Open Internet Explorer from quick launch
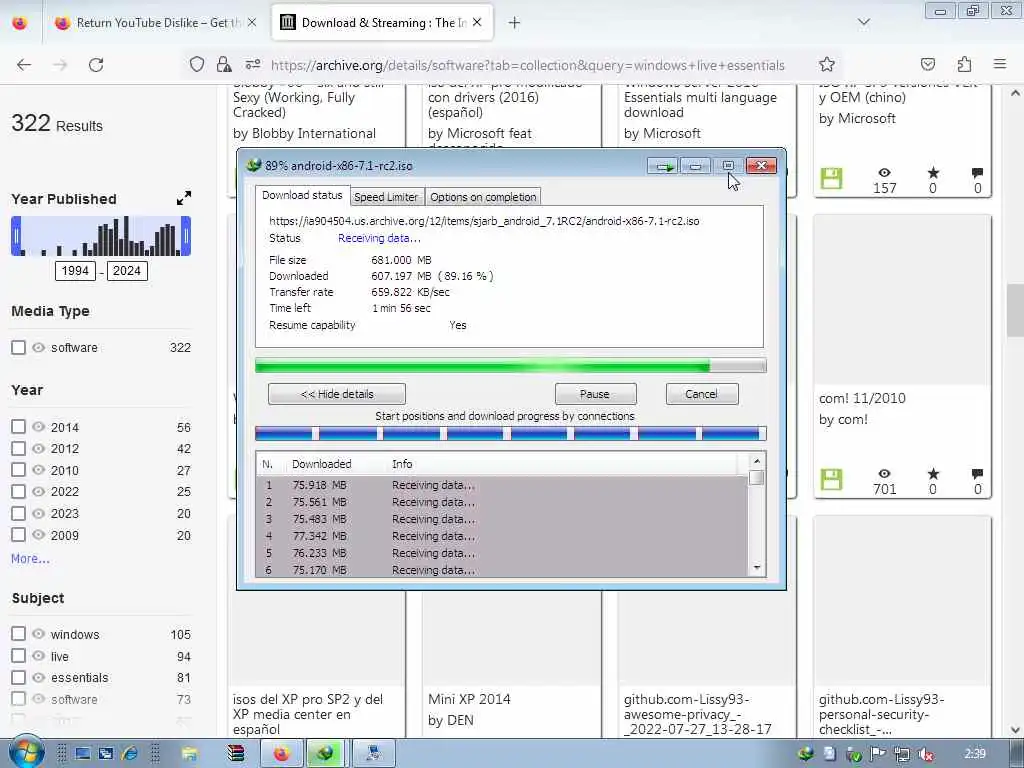 coord(130,754)
